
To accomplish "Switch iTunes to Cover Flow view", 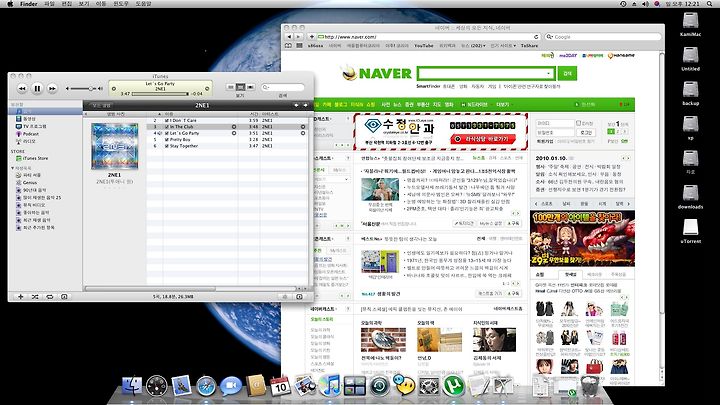I will point(250,87).
